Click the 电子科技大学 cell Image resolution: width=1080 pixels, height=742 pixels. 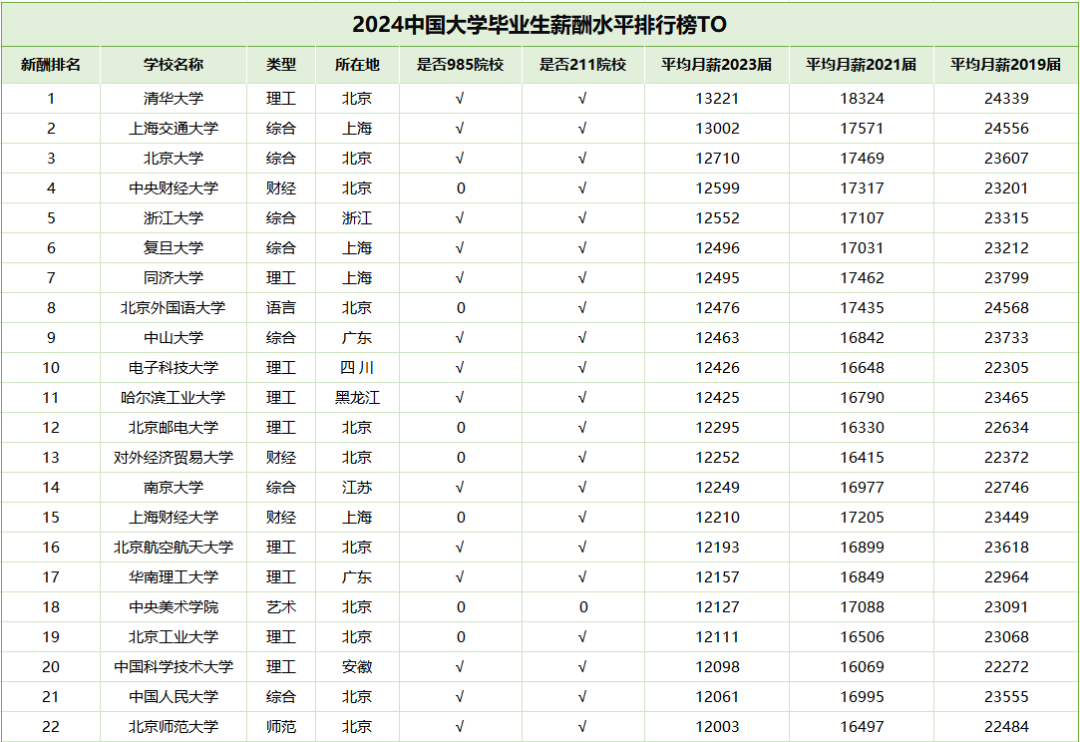click(174, 368)
